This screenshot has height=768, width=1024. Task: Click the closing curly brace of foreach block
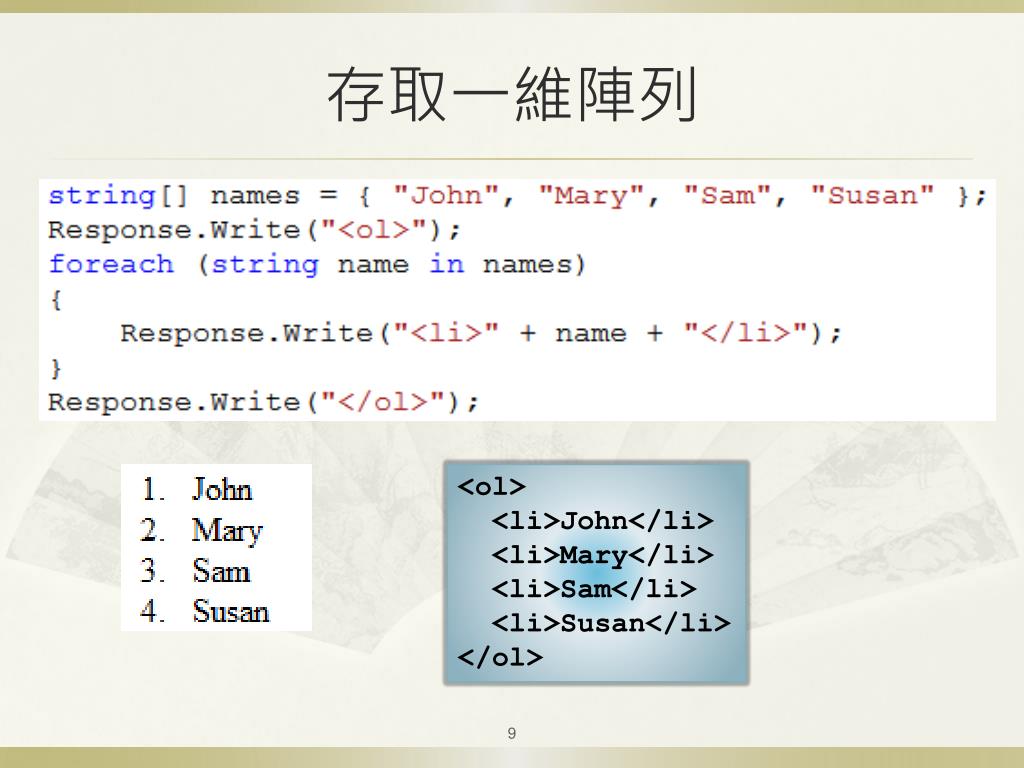point(56,368)
